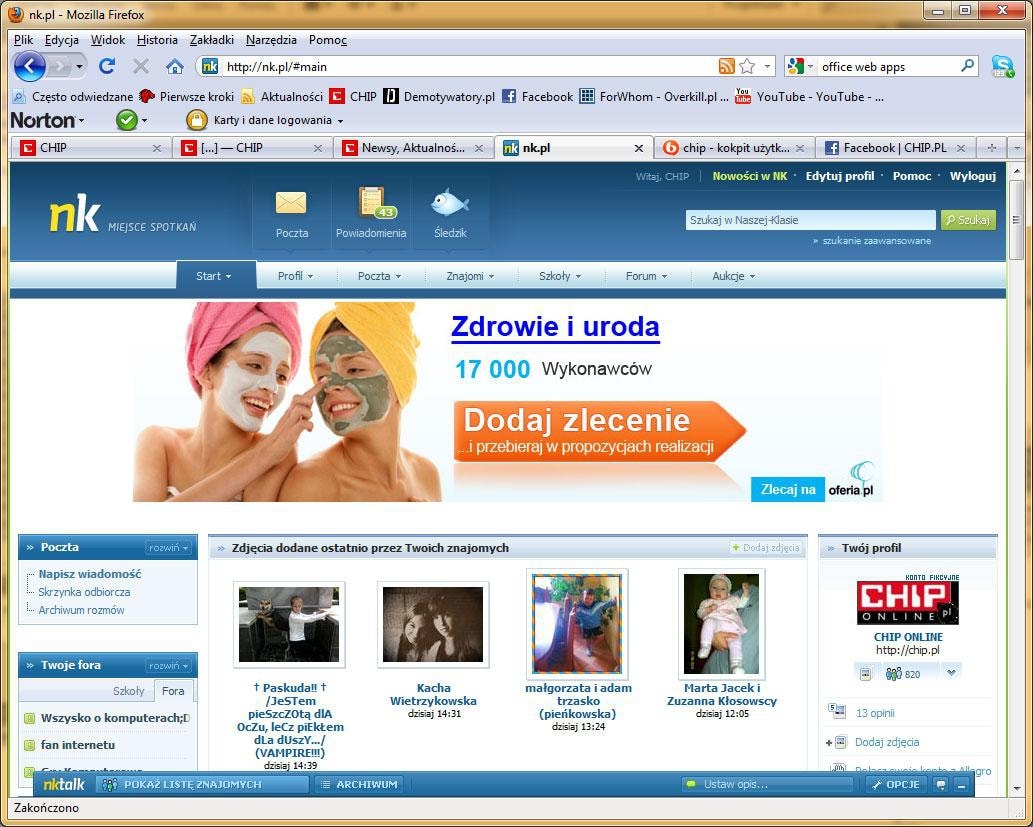Open the Narzędzia menu
The image size is (1033, 827).
pos(271,40)
